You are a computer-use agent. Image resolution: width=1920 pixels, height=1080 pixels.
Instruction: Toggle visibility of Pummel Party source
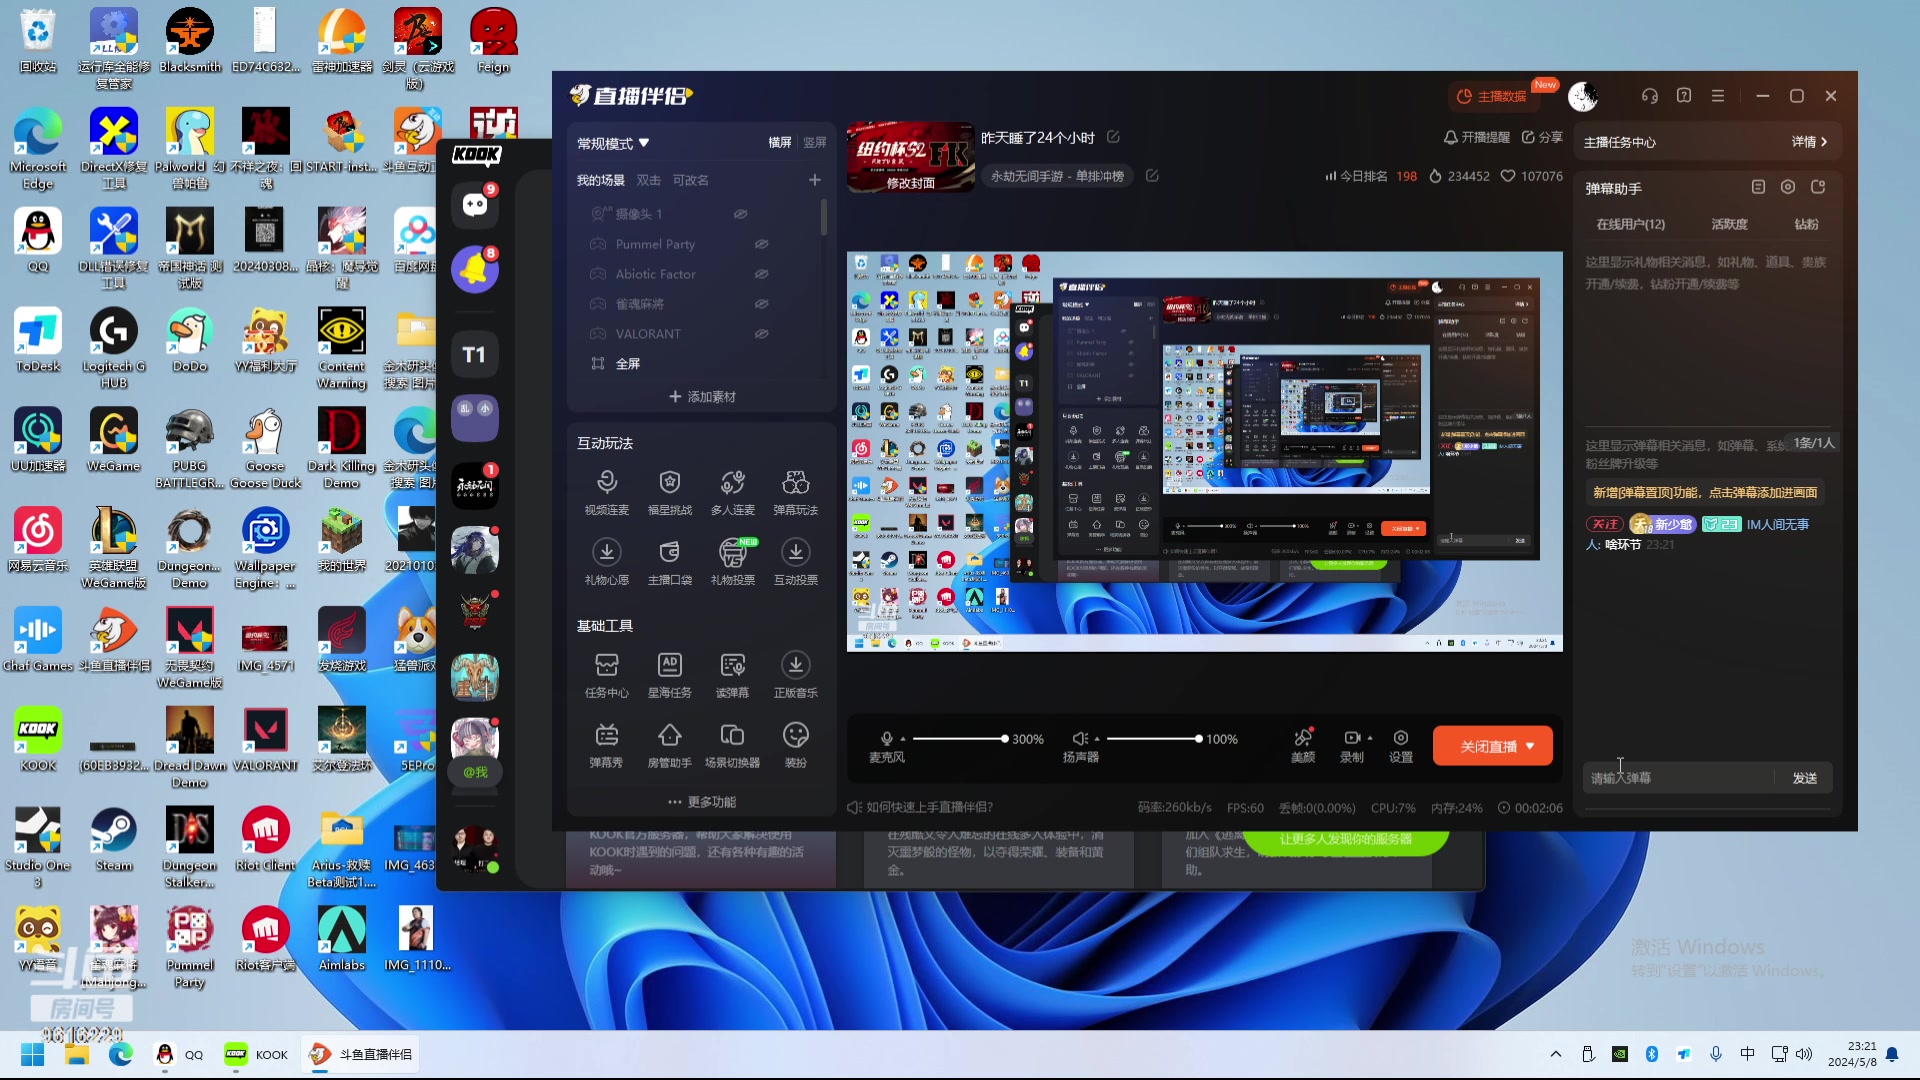pos(761,244)
